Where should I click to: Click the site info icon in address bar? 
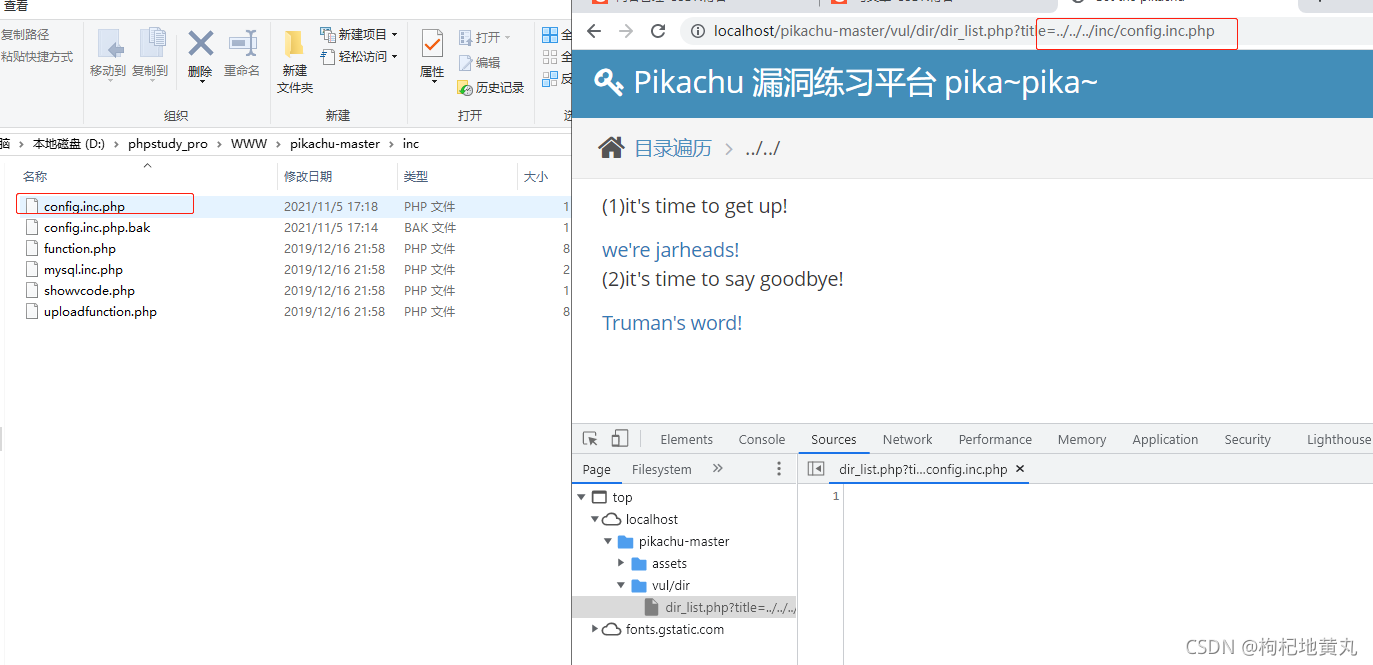(x=697, y=31)
